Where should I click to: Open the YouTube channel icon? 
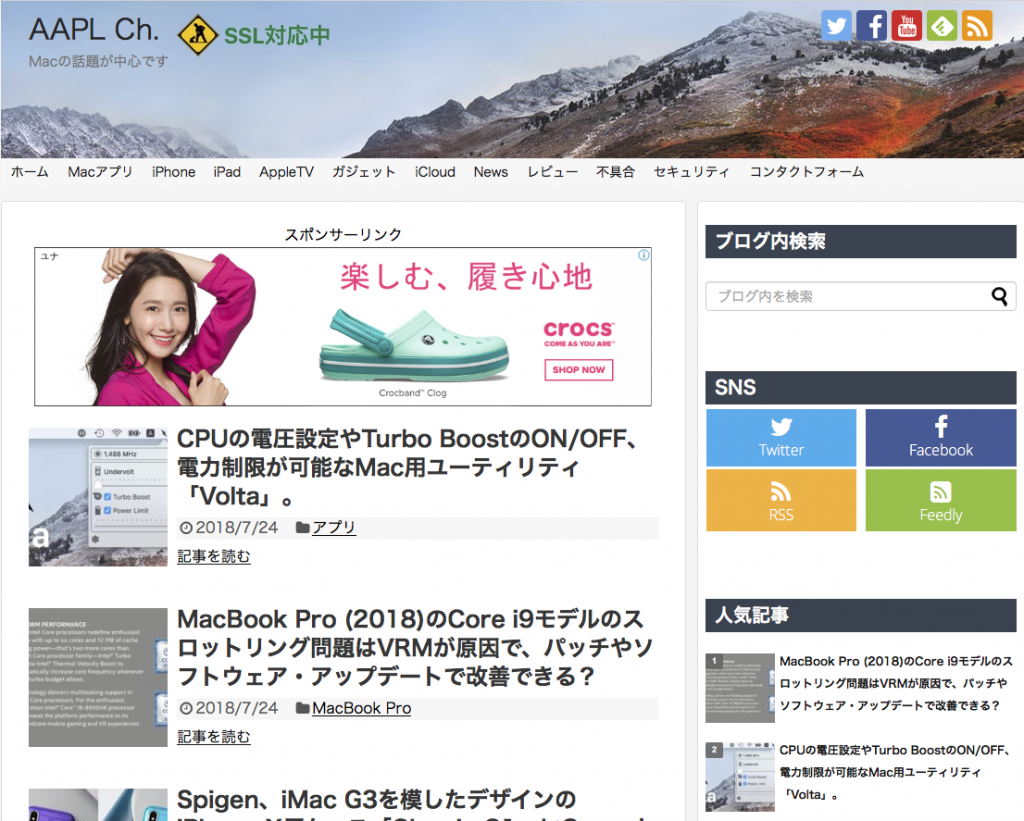906,26
